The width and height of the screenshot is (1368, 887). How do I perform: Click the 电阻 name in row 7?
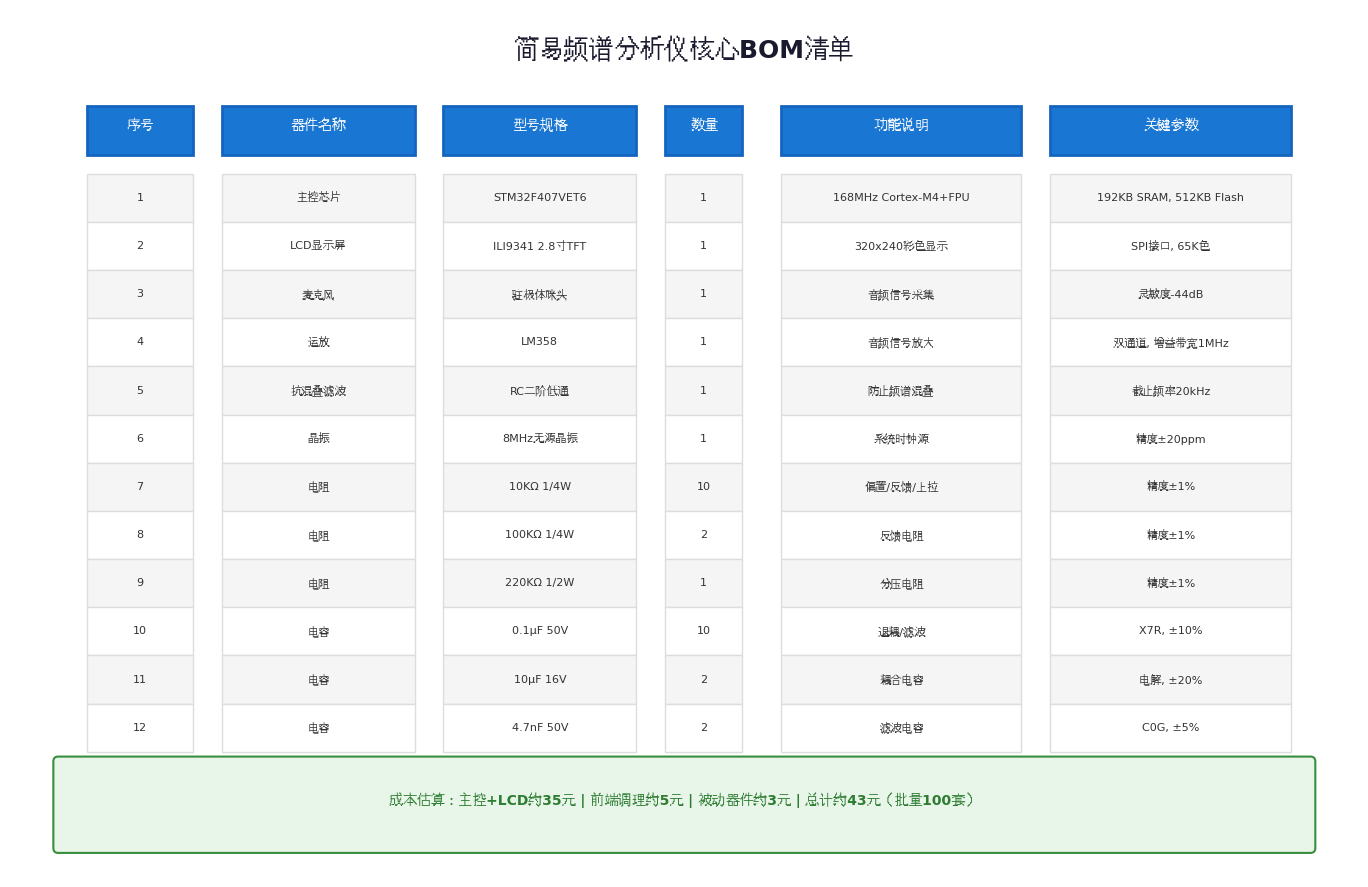[x=319, y=487]
